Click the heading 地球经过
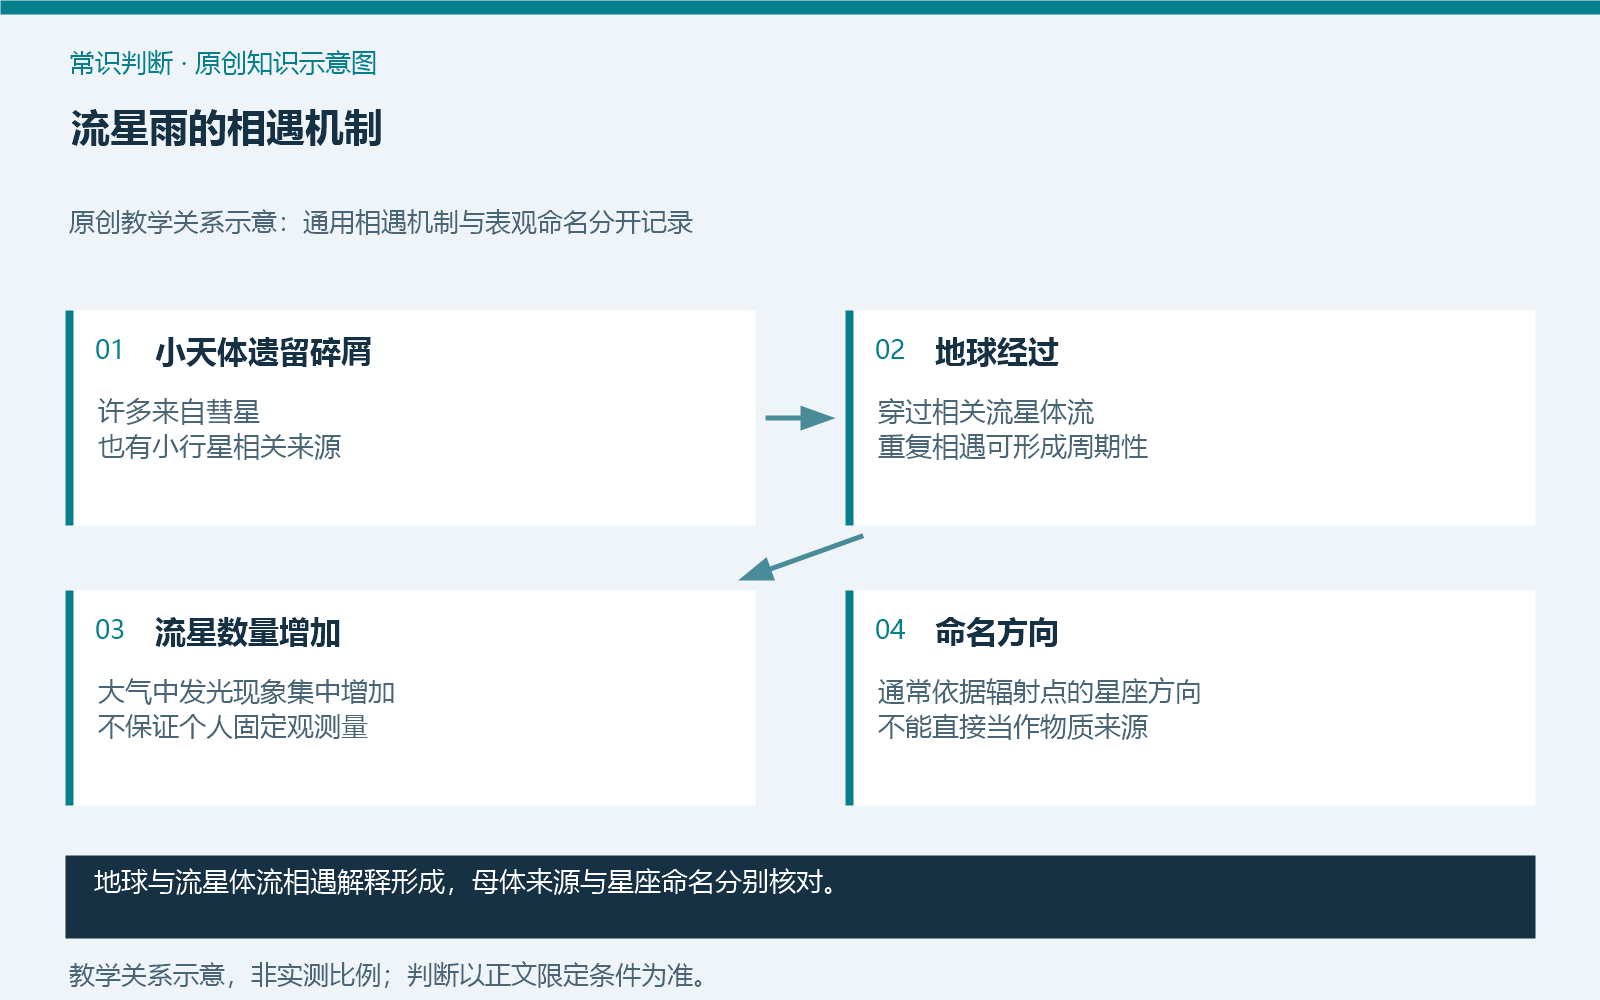Image resolution: width=1600 pixels, height=1000 pixels. coord(996,352)
